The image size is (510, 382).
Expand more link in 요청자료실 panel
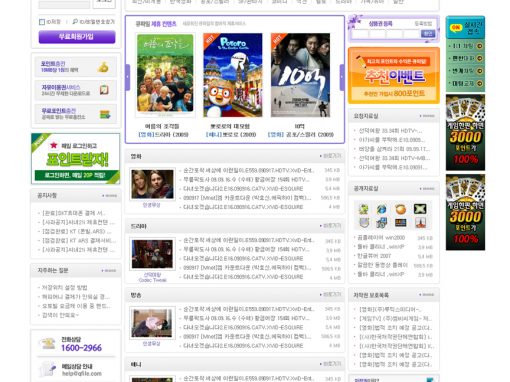click(x=427, y=116)
